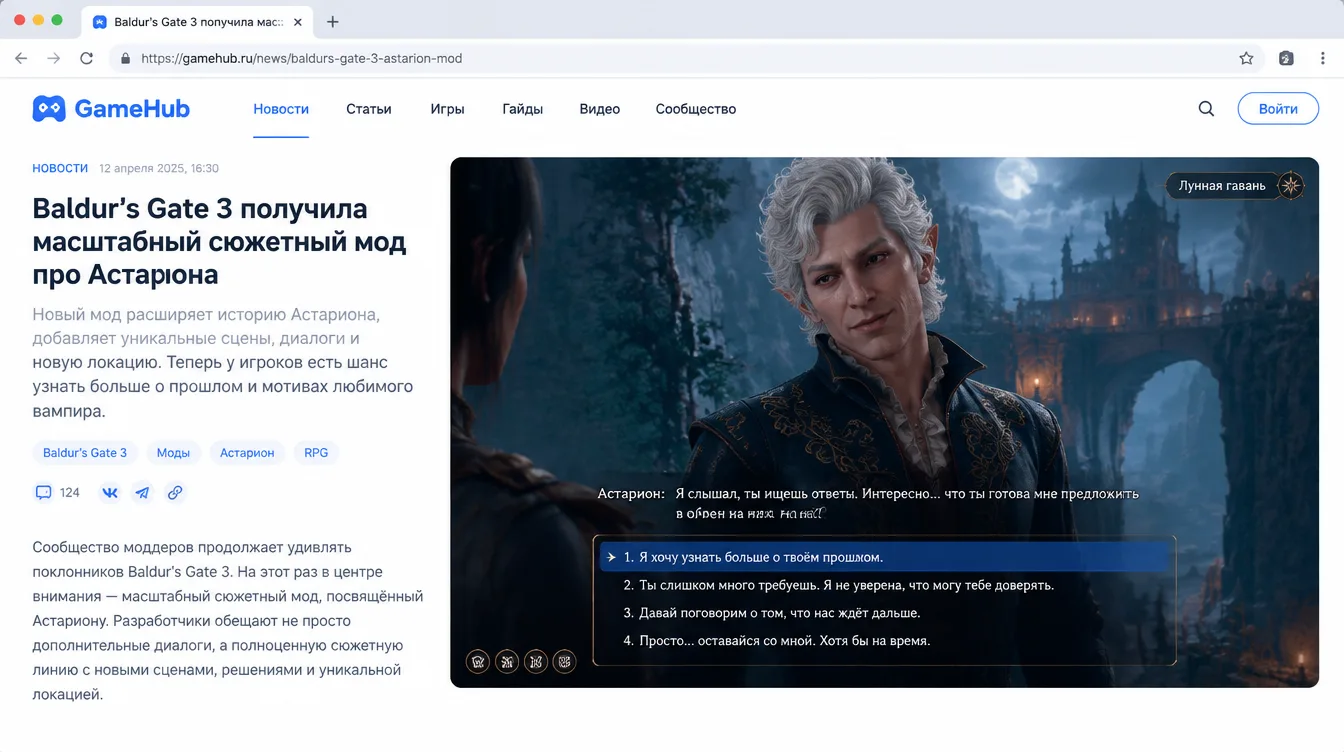Click the browser extension icon
The height and width of the screenshot is (752, 1344).
(x=1286, y=58)
